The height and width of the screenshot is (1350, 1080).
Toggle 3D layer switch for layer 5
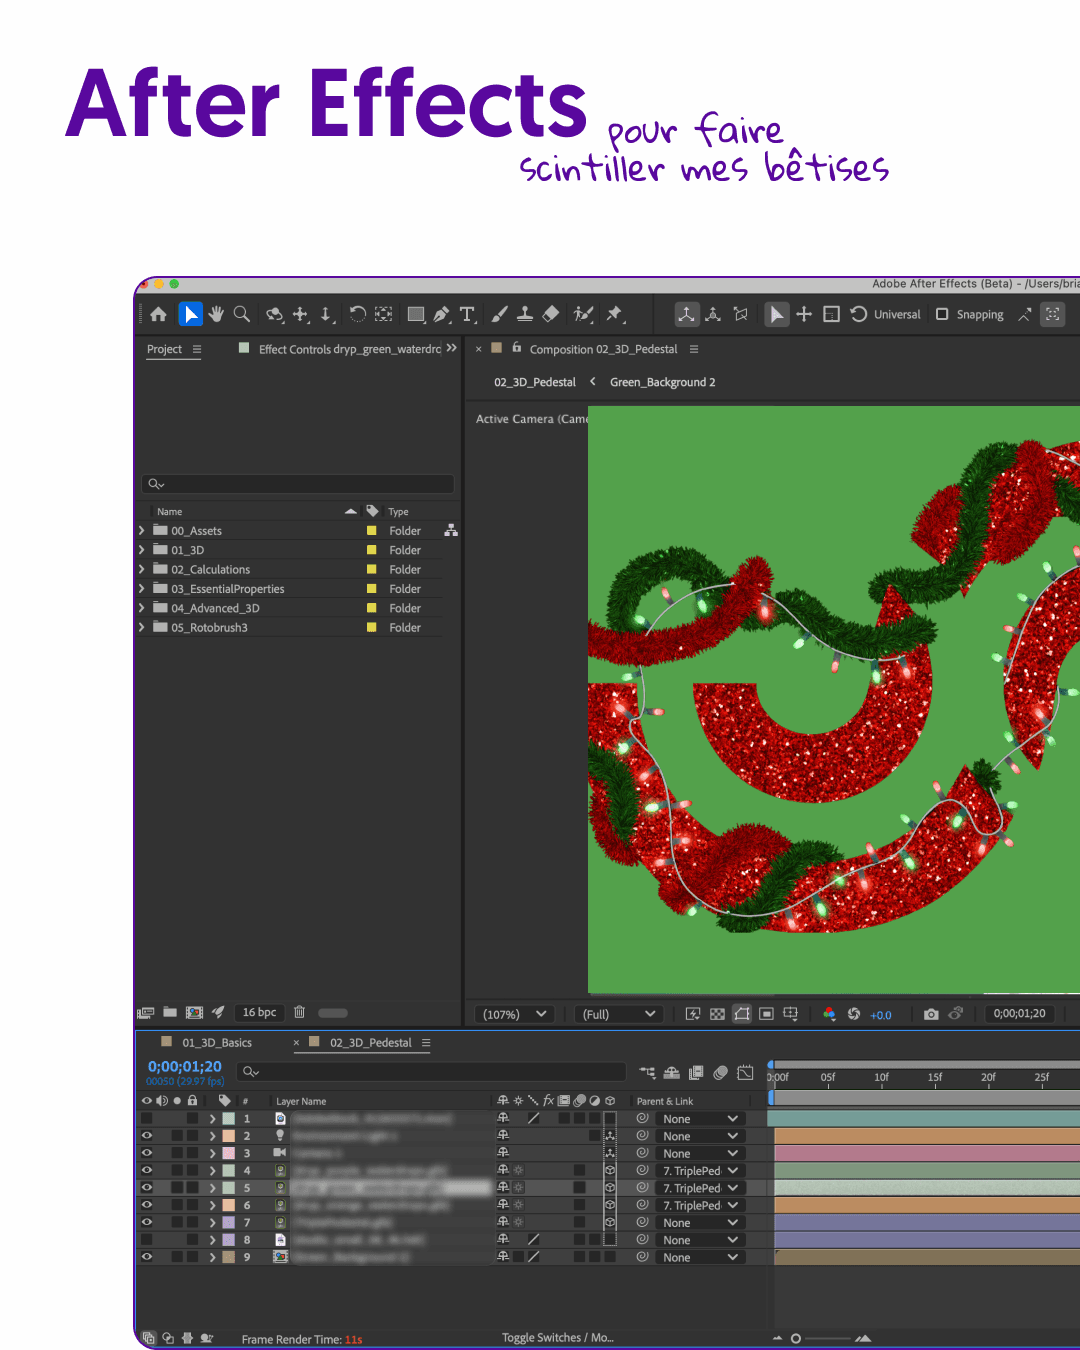(x=610, y=1188)
